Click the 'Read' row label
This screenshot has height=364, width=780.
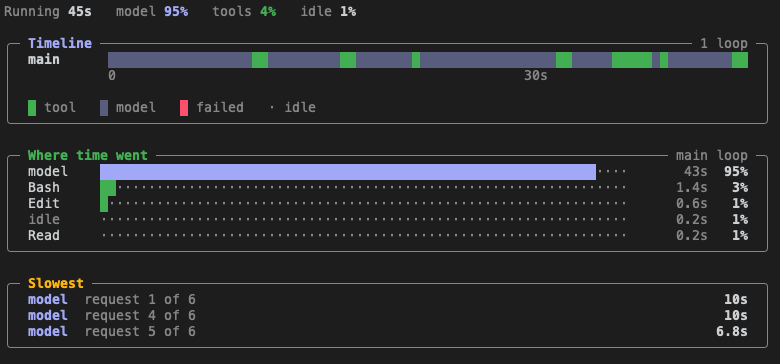[44, 236]
